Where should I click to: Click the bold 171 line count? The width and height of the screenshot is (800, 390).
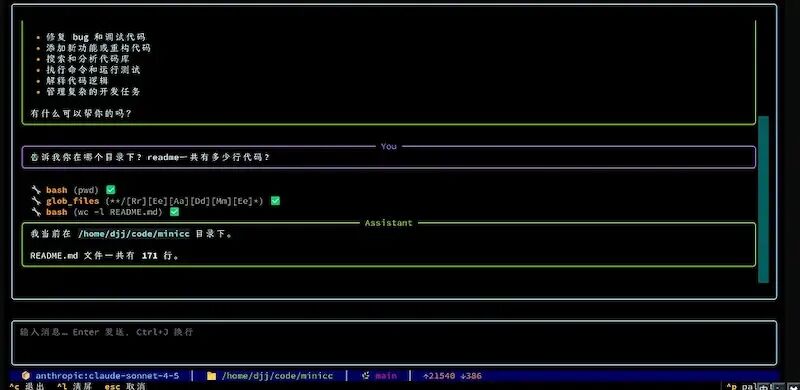149,256
